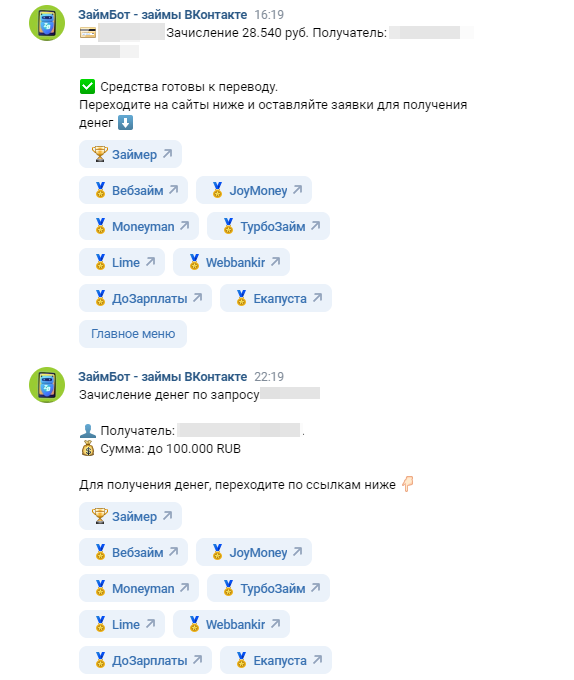Click Займер button in the second message
Screen dimensions: 574x680
click(130, 516)
